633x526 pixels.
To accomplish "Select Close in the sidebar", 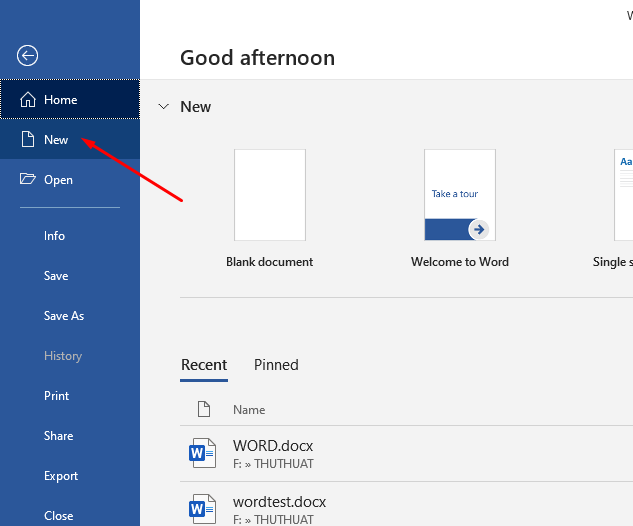I will coord(70,515).
